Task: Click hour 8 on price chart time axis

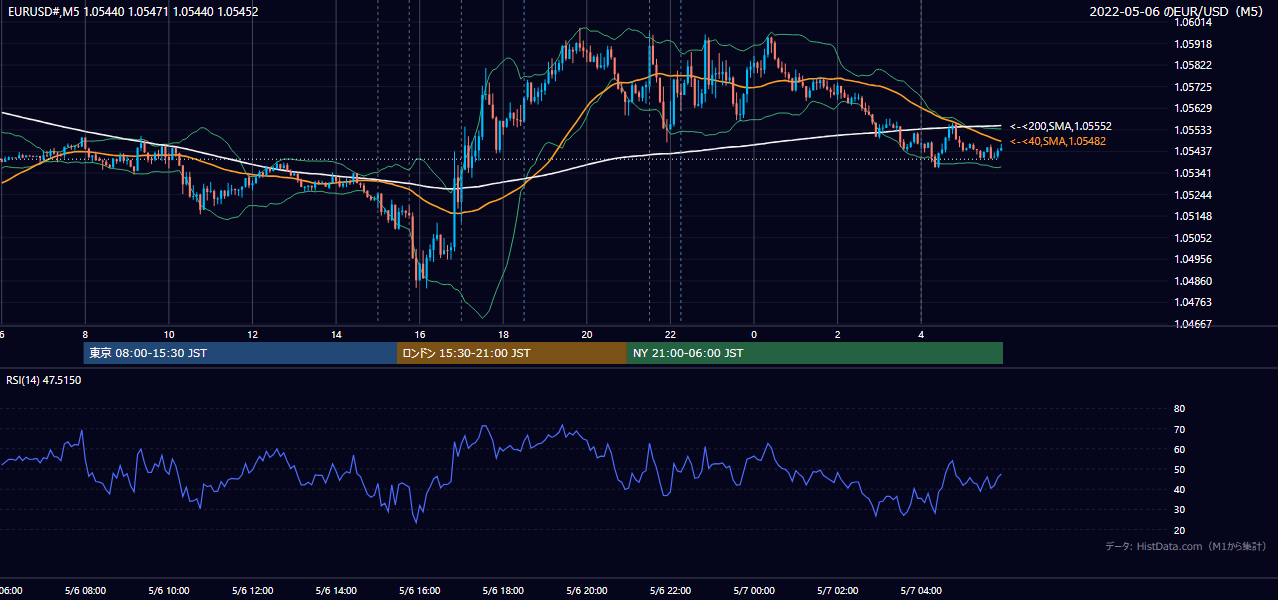Action: pyautogui.click(x=85, y=334)
